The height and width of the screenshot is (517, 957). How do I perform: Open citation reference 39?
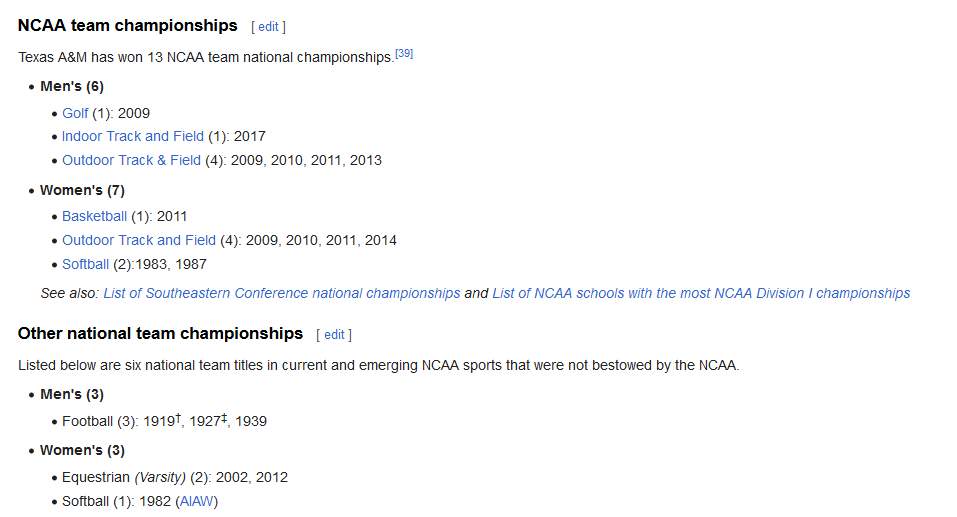tap(404, 54)
